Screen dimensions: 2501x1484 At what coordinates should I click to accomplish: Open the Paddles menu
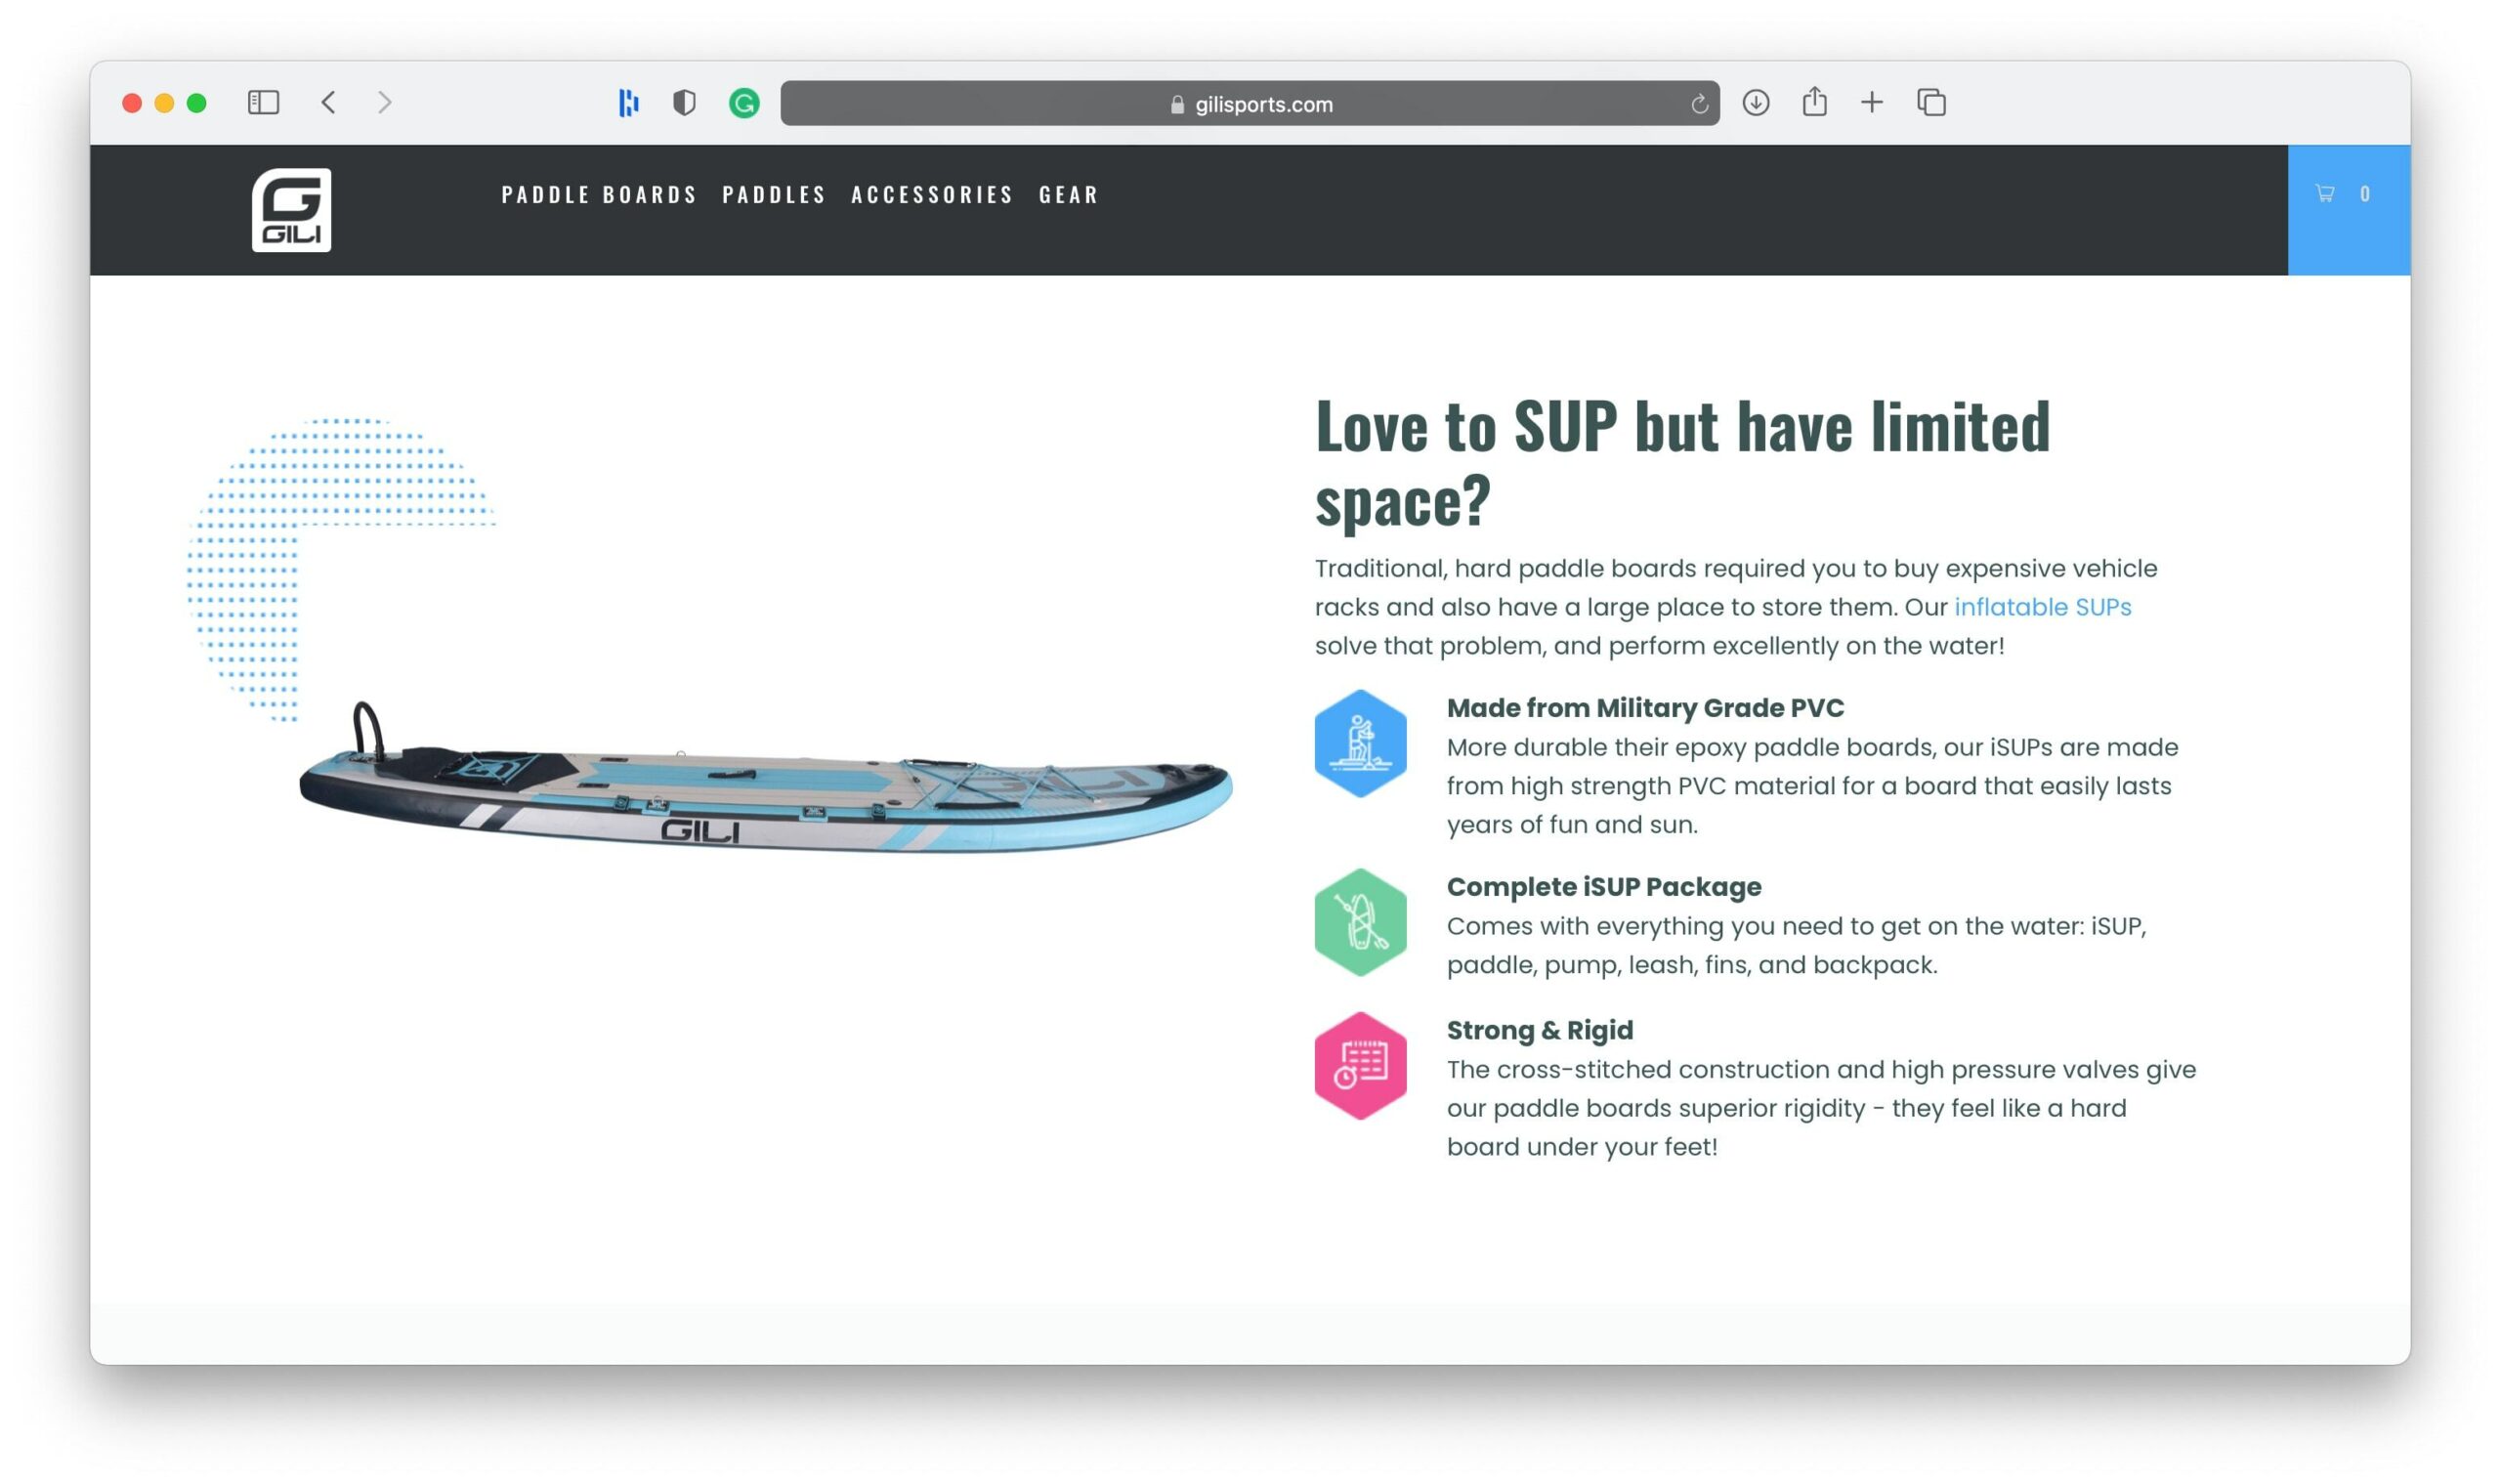(774, 195)
